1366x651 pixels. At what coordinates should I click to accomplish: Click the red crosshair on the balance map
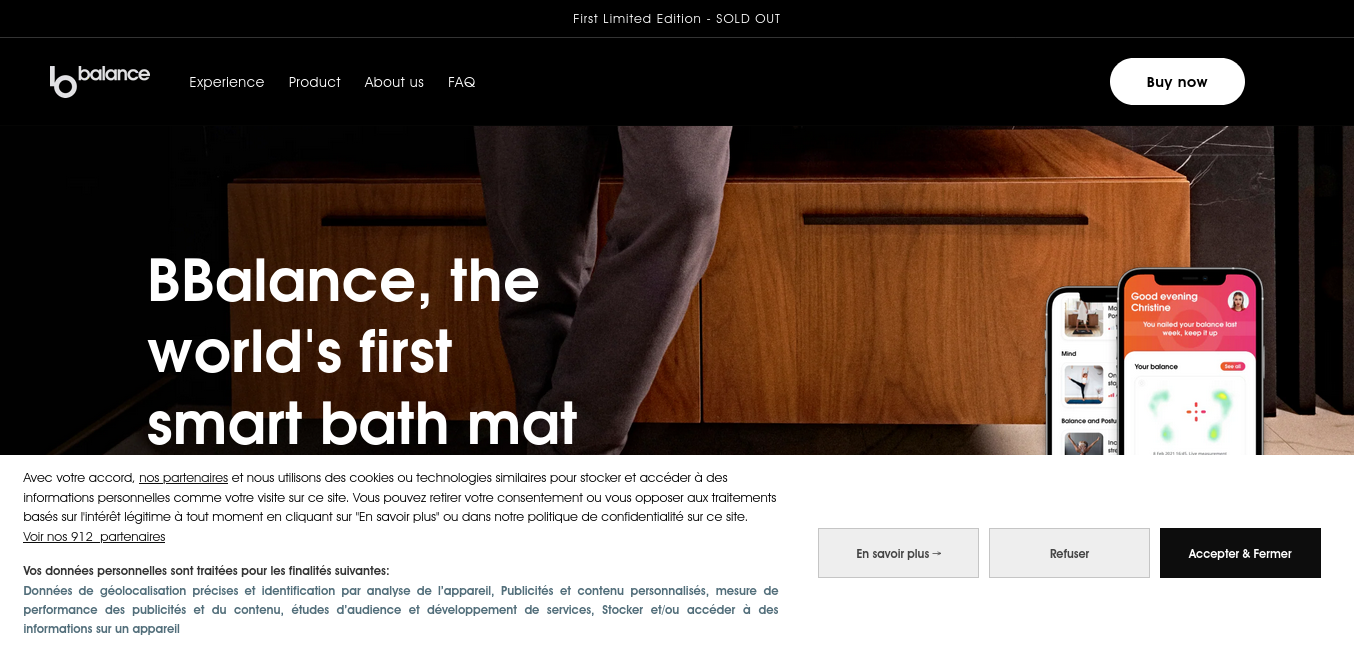1196,411
